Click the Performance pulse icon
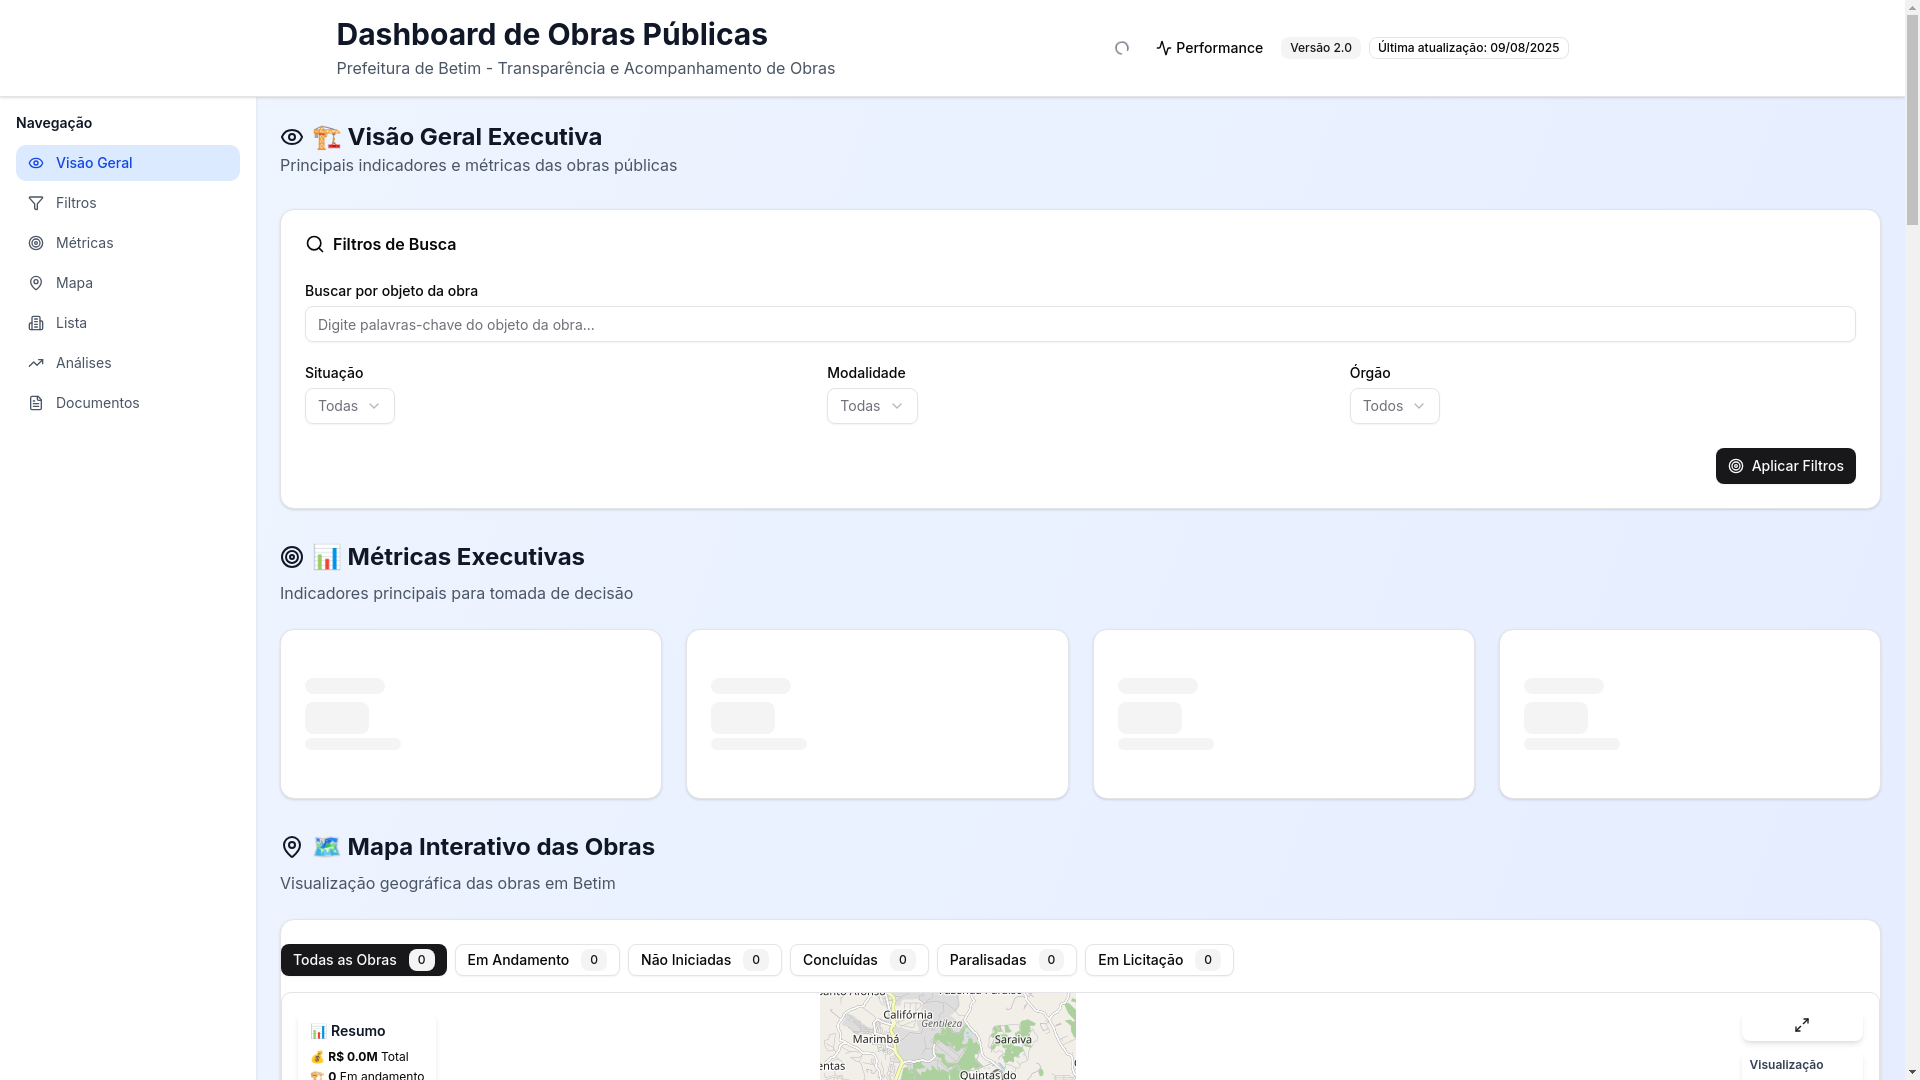The height and width of the screenshot is (1080, 1920). coord(1164,48)
